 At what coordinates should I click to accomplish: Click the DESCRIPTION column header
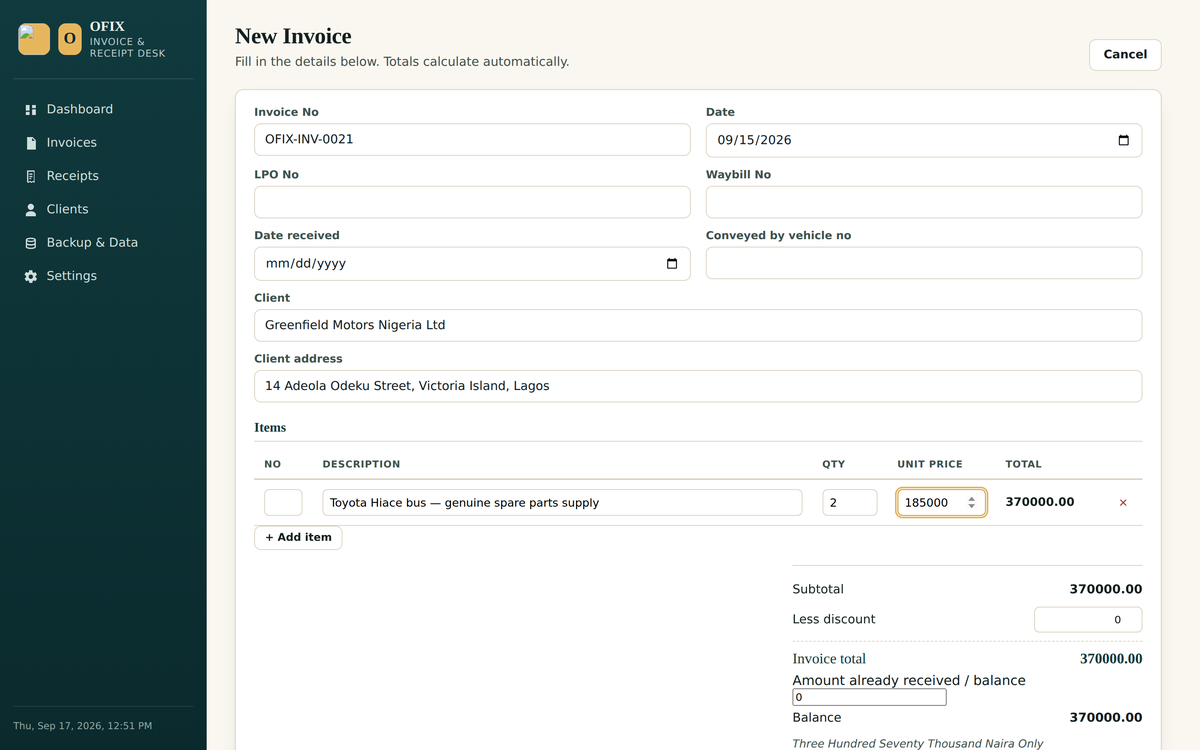pyautogui.click(x=361, y=465)
